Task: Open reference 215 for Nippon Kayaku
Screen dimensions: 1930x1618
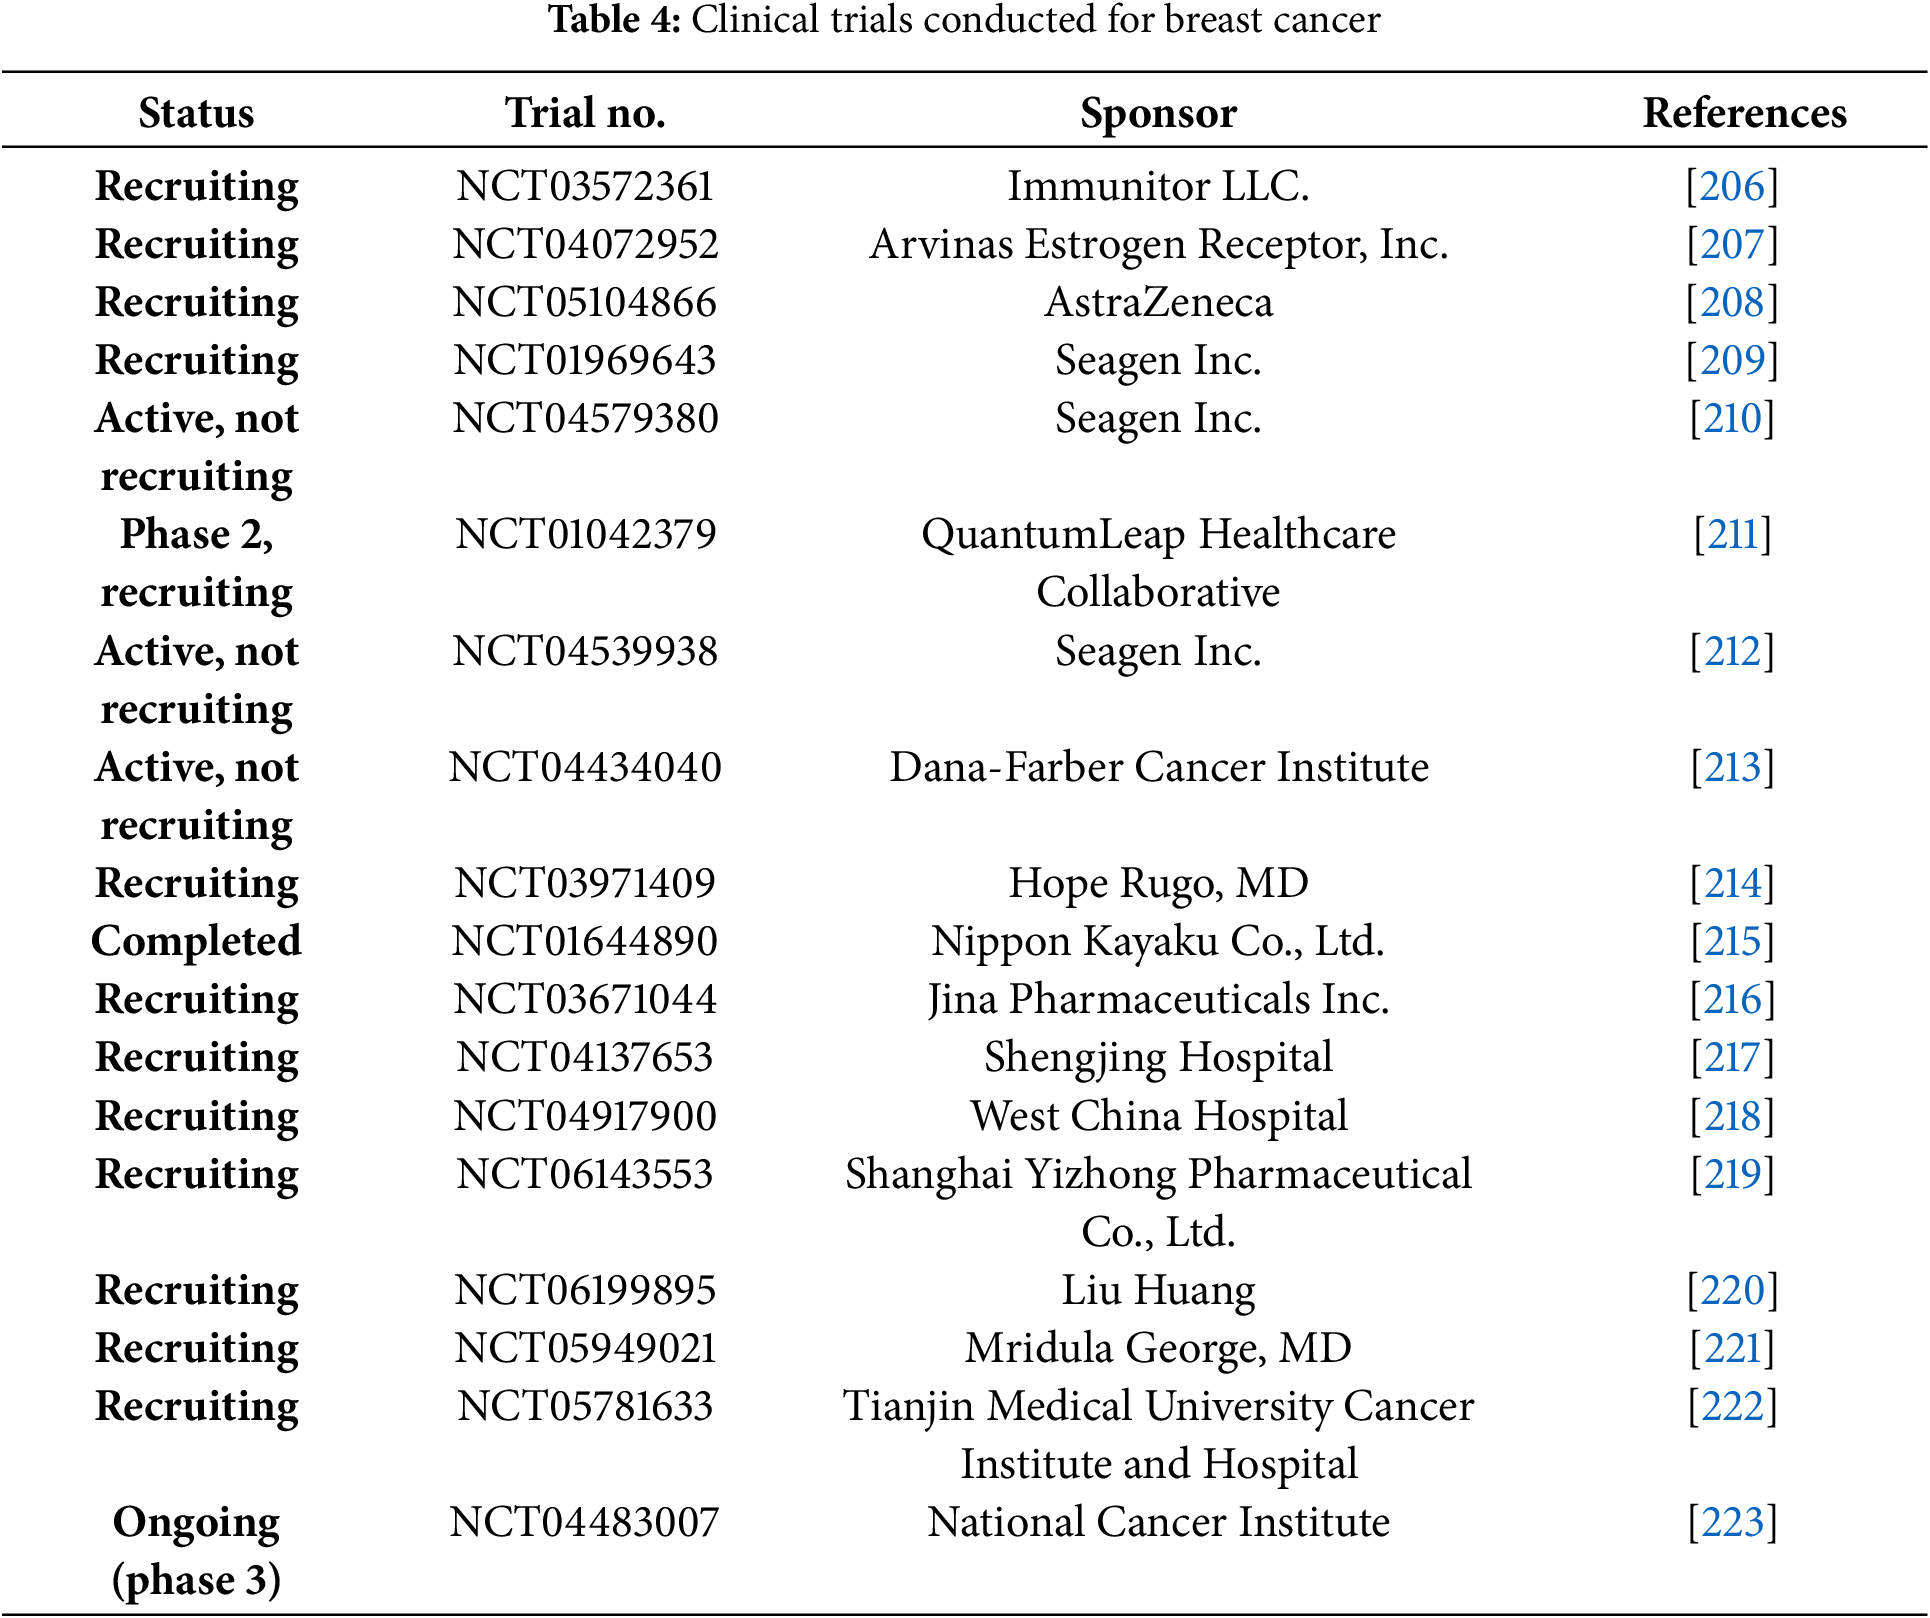Action: point(1732,942)
